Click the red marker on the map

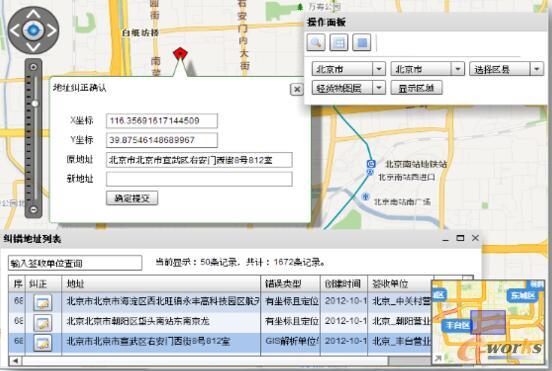coord(180,54)
